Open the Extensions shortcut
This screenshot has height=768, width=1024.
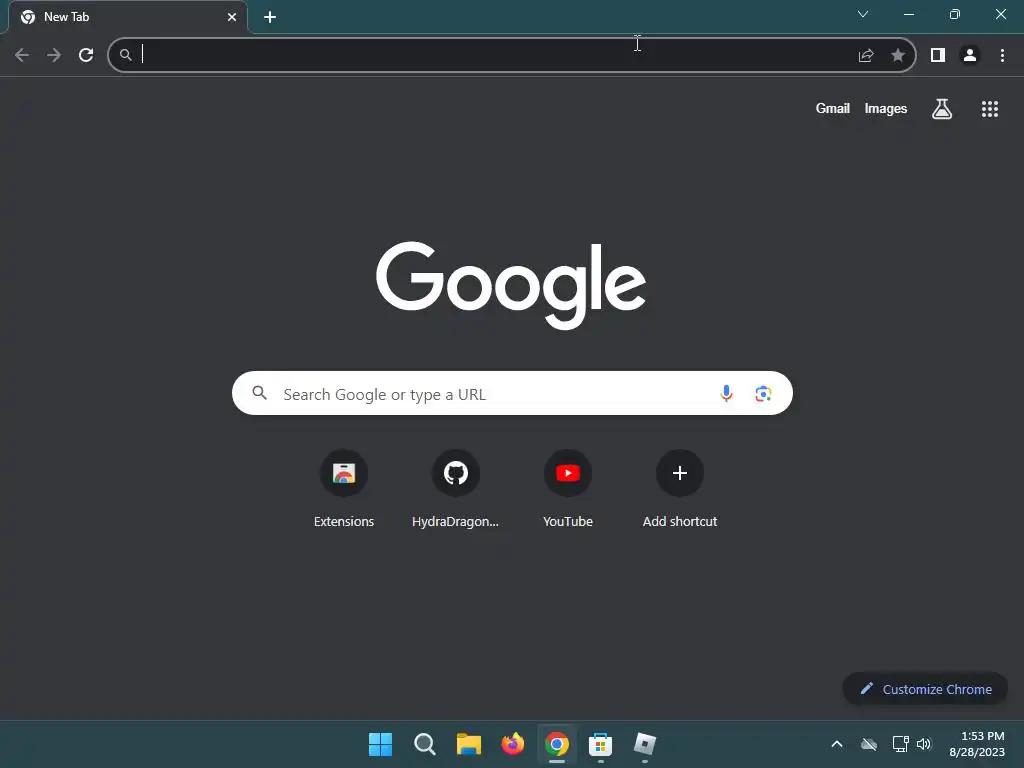(x=344, y=490)
